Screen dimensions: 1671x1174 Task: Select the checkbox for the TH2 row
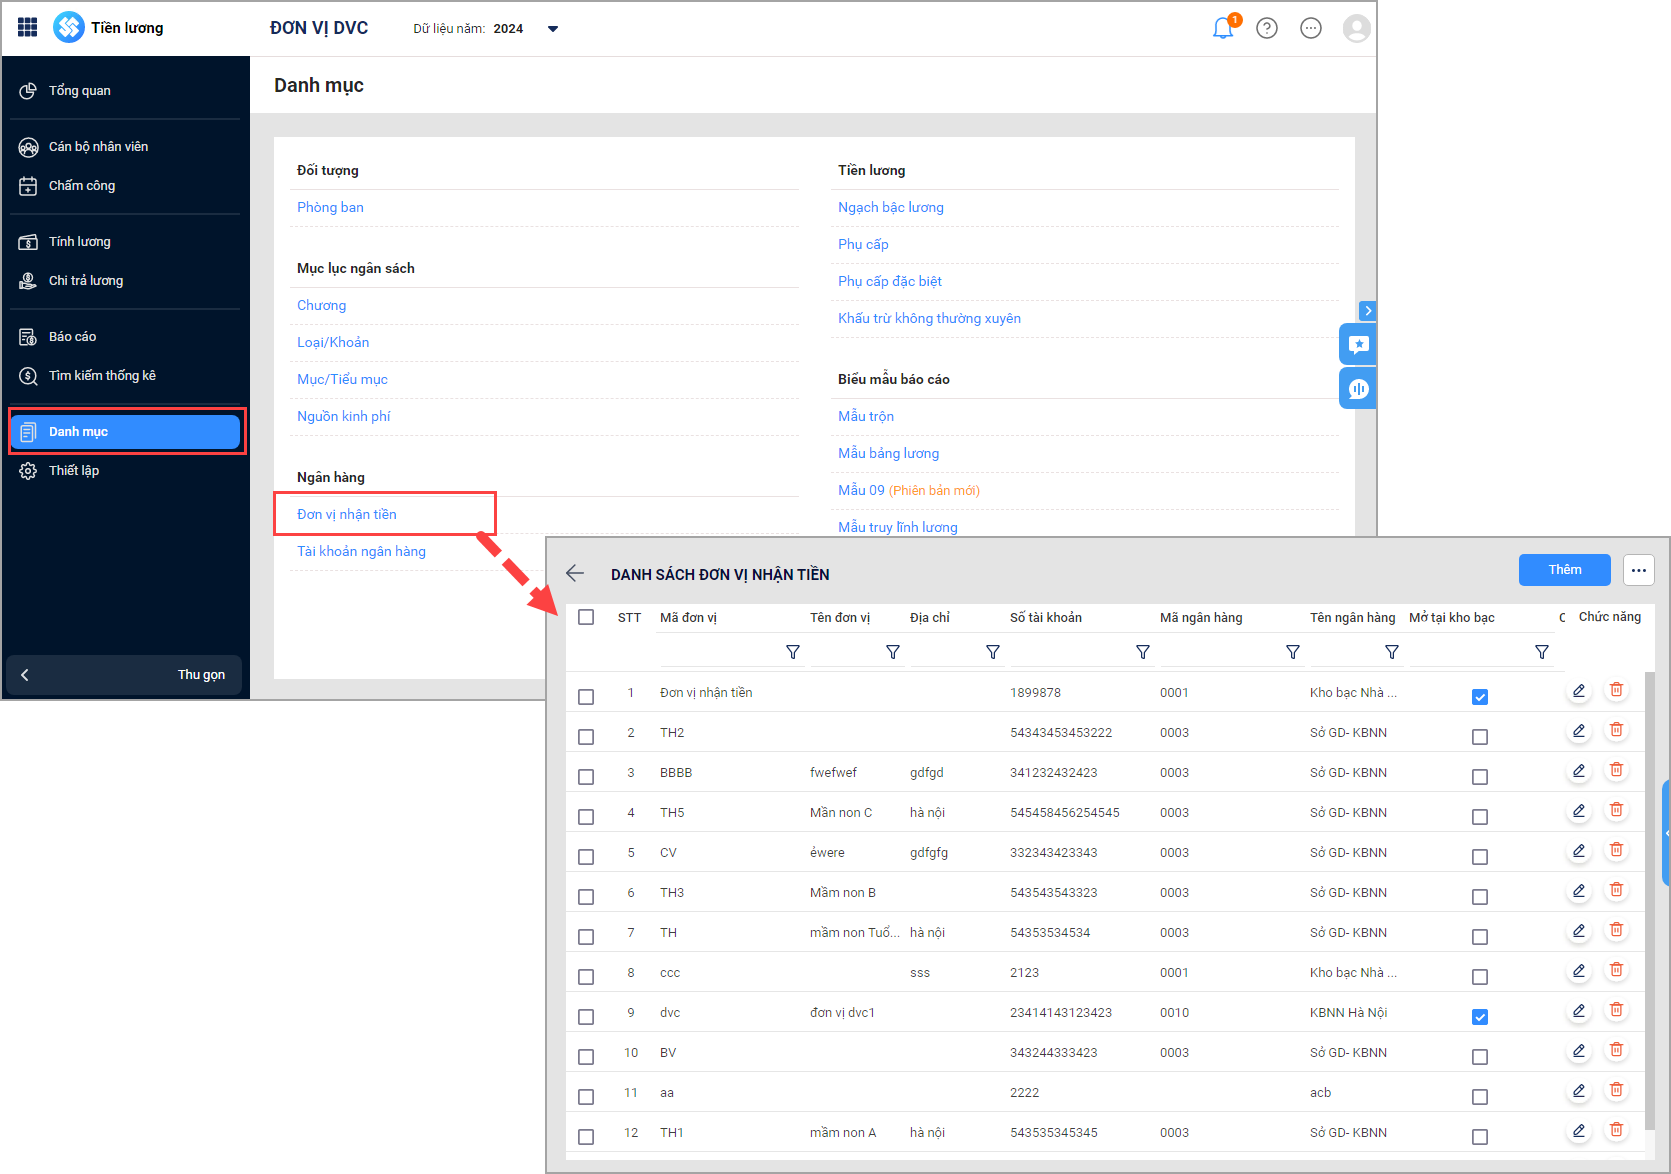click(x=586, y=737)
